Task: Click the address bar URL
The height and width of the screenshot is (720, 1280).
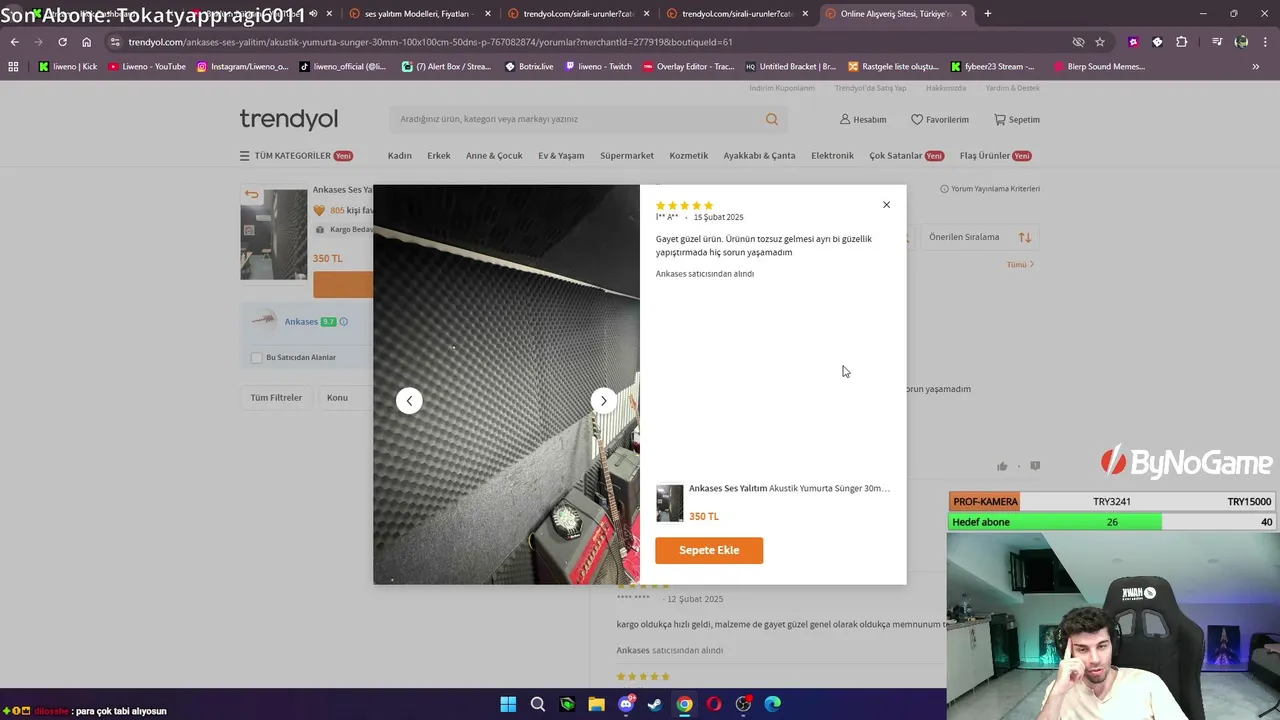Action: click(430, 42)
